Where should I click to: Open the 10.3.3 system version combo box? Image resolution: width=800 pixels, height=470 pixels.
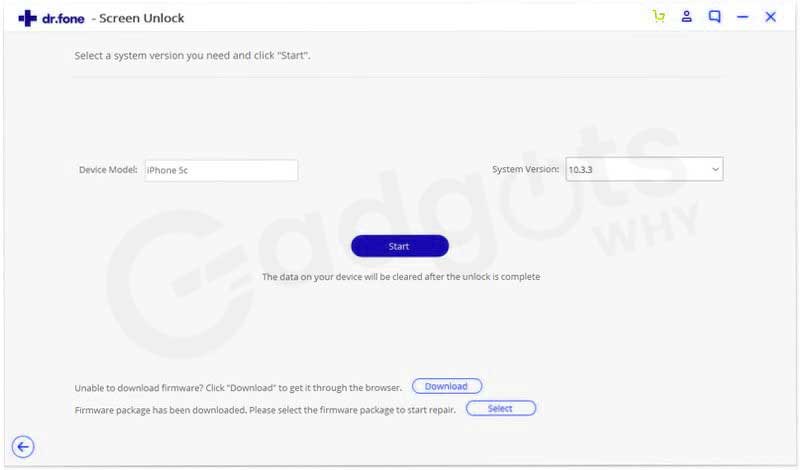[644, 169]
